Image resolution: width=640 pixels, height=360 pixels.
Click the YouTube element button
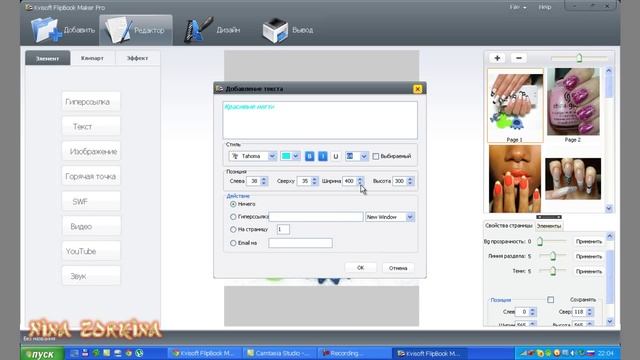(91, 251)
